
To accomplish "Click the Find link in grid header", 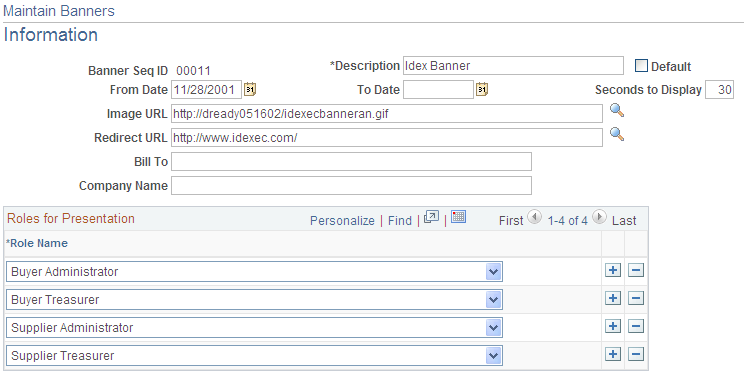I will (400, 221).
